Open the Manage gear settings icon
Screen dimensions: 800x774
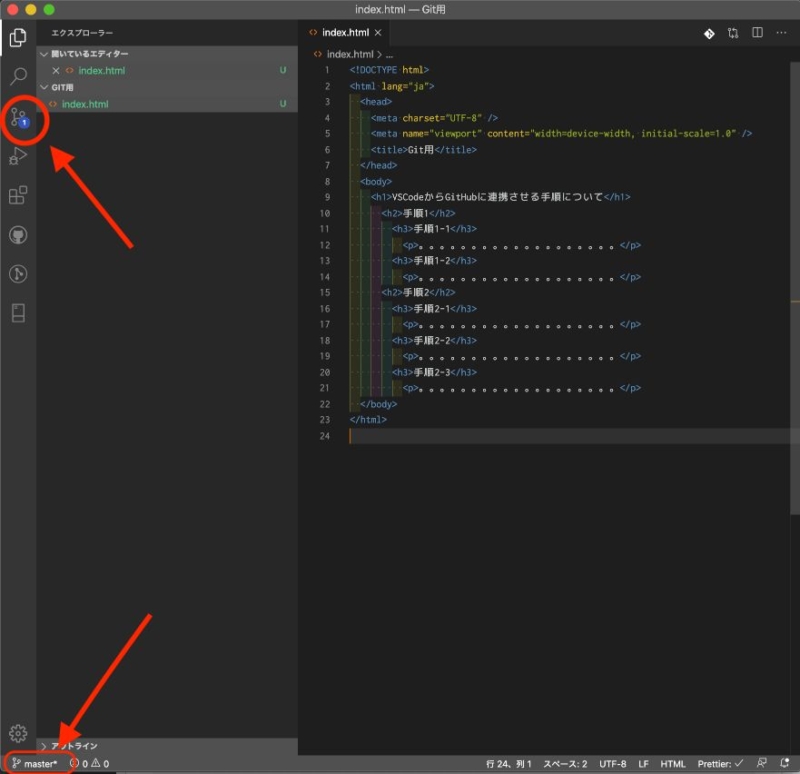pos(18,733)
